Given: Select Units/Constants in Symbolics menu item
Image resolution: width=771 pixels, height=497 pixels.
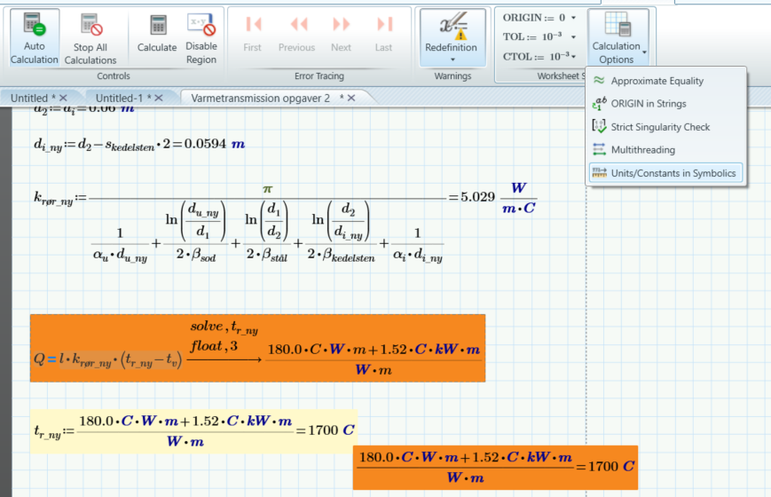Looking at the screenshot, I should point(673,173).
